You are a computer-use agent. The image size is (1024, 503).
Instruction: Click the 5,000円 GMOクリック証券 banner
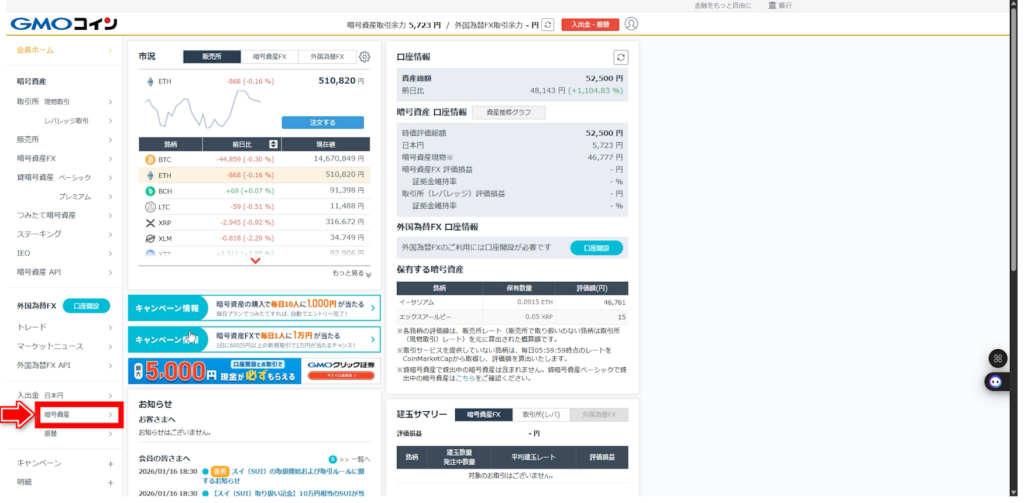tap(254, 372)
